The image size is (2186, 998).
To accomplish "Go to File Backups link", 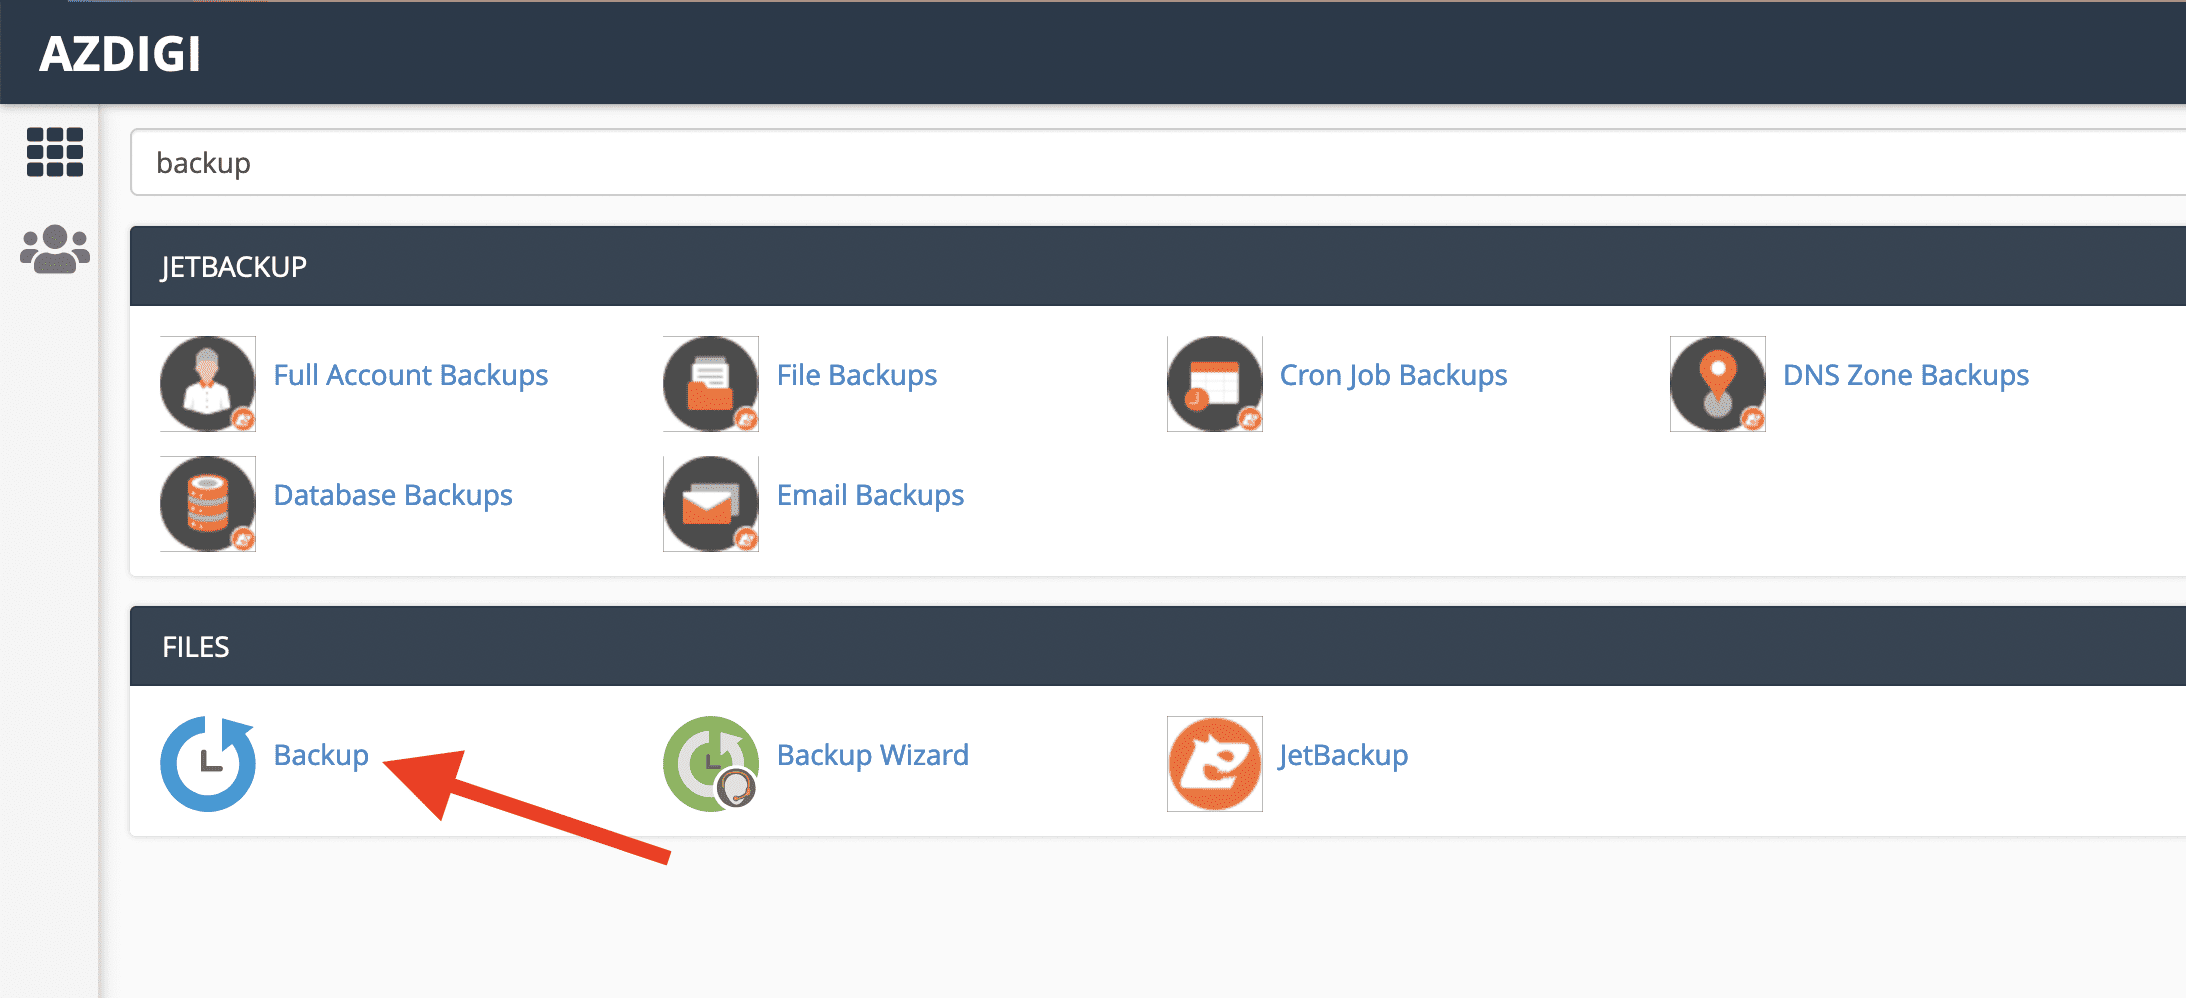I will [856, 375].
